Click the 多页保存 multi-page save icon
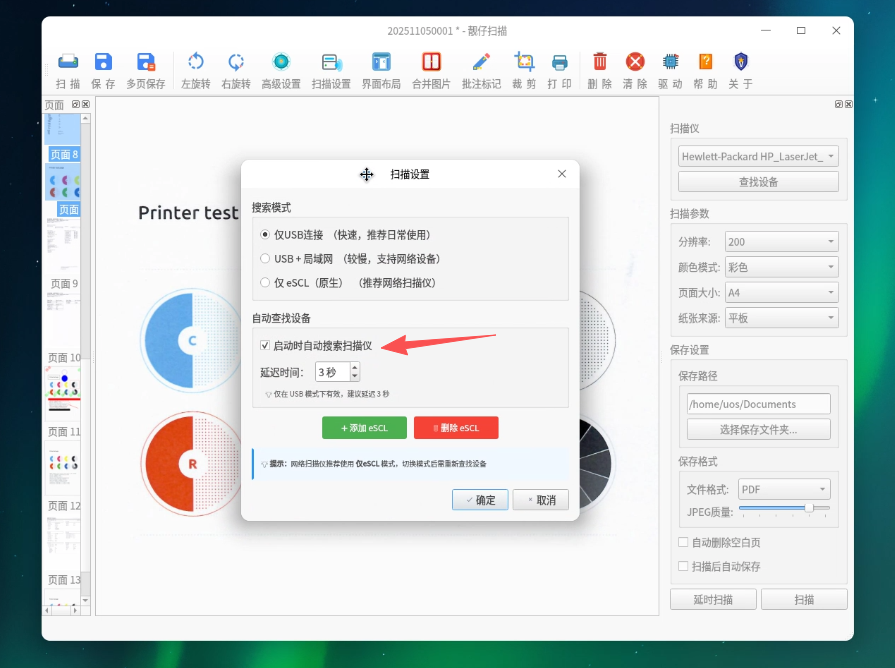The width and height of the screenshot is (895, 668). click(146, 62)
